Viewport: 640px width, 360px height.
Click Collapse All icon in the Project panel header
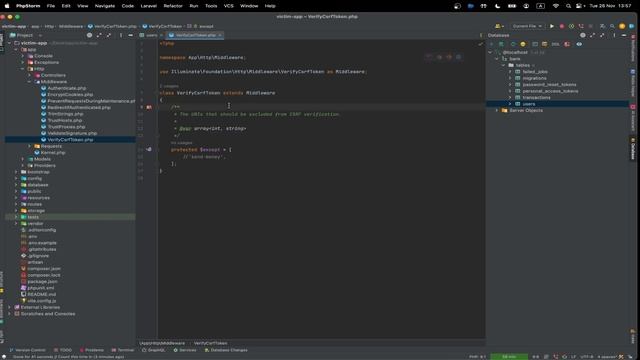(x=109, y=35)
